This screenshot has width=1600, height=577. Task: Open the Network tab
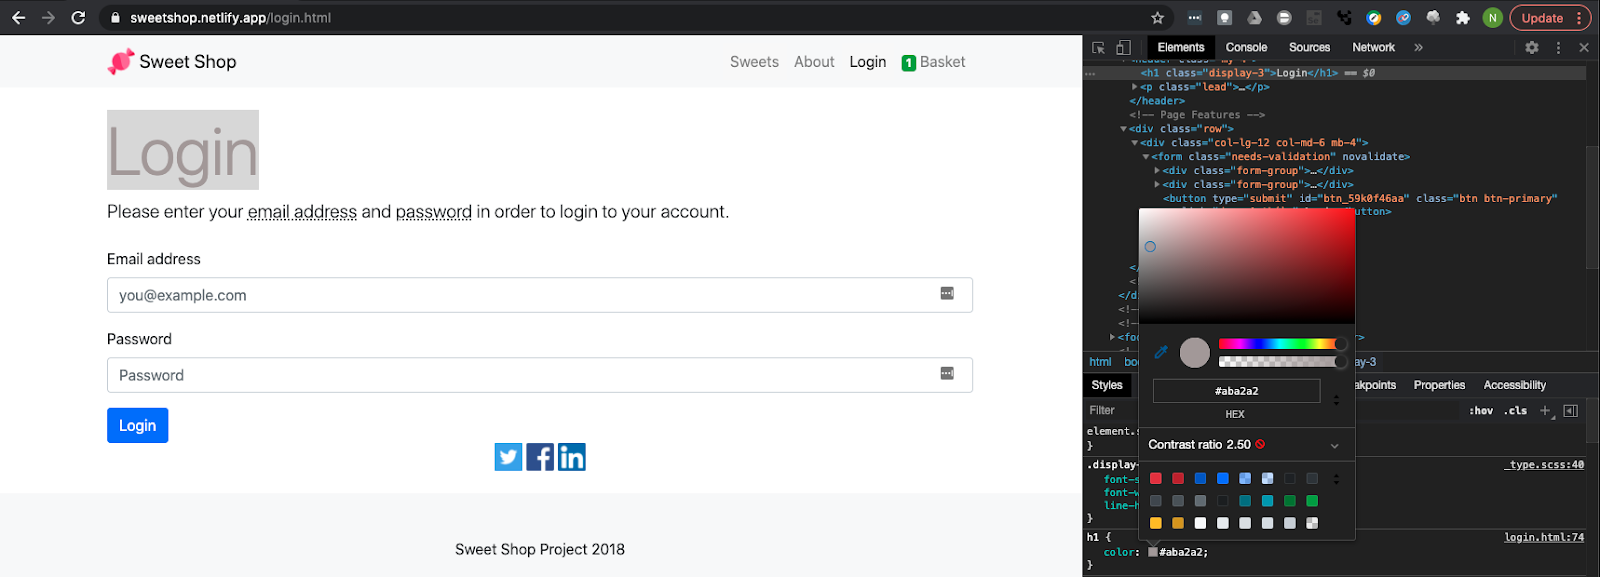[1373, 47]
